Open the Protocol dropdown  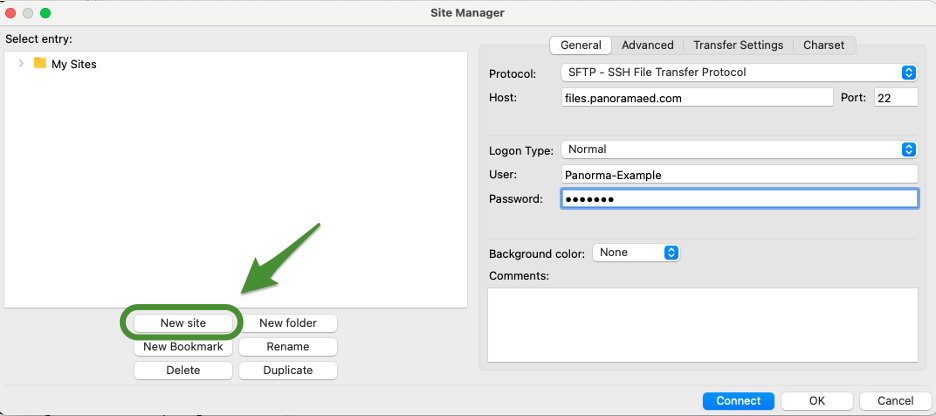(x=739, y=72)
